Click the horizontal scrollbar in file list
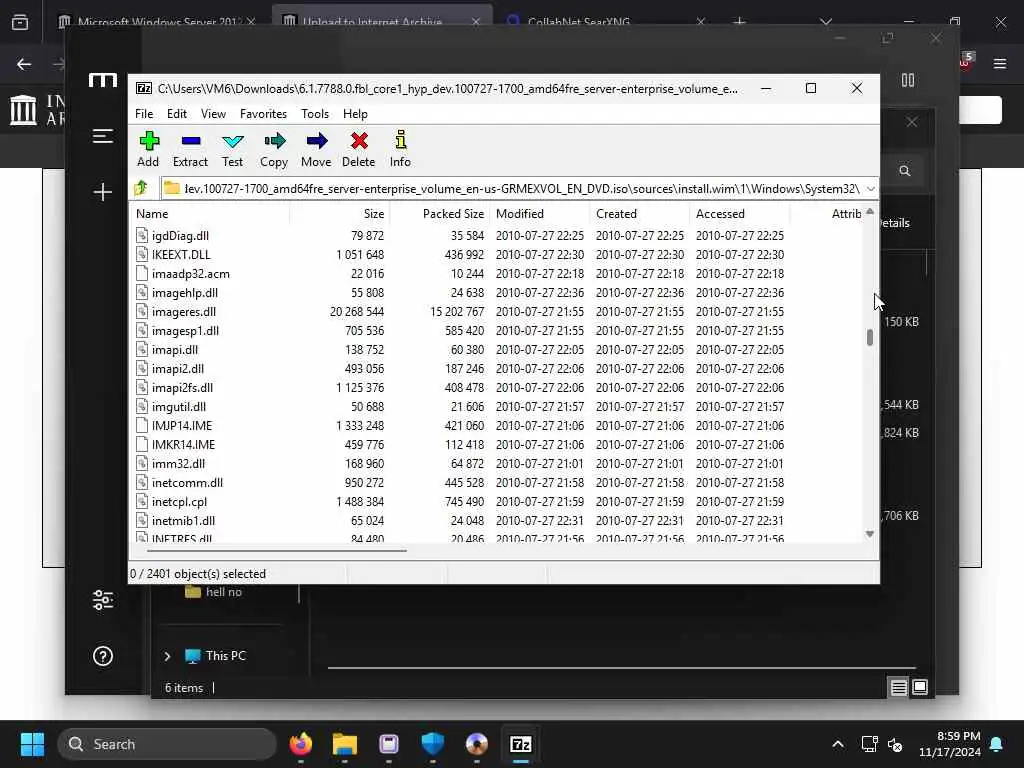 pyautogui.click(x=277, y=551)
